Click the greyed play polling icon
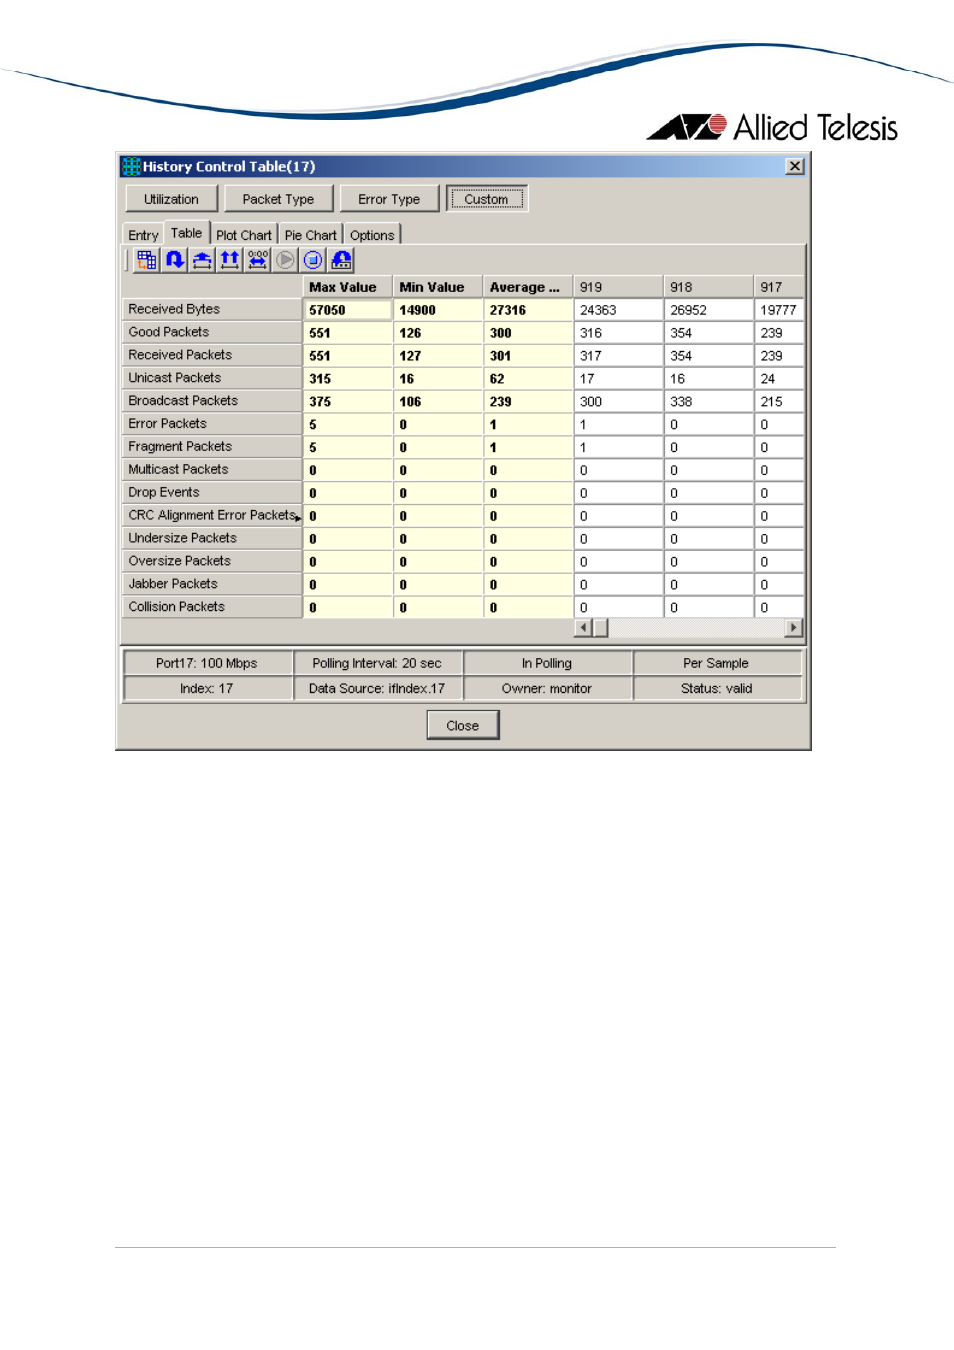Screen dimensions: 954x1350 [x=285, y=260]
